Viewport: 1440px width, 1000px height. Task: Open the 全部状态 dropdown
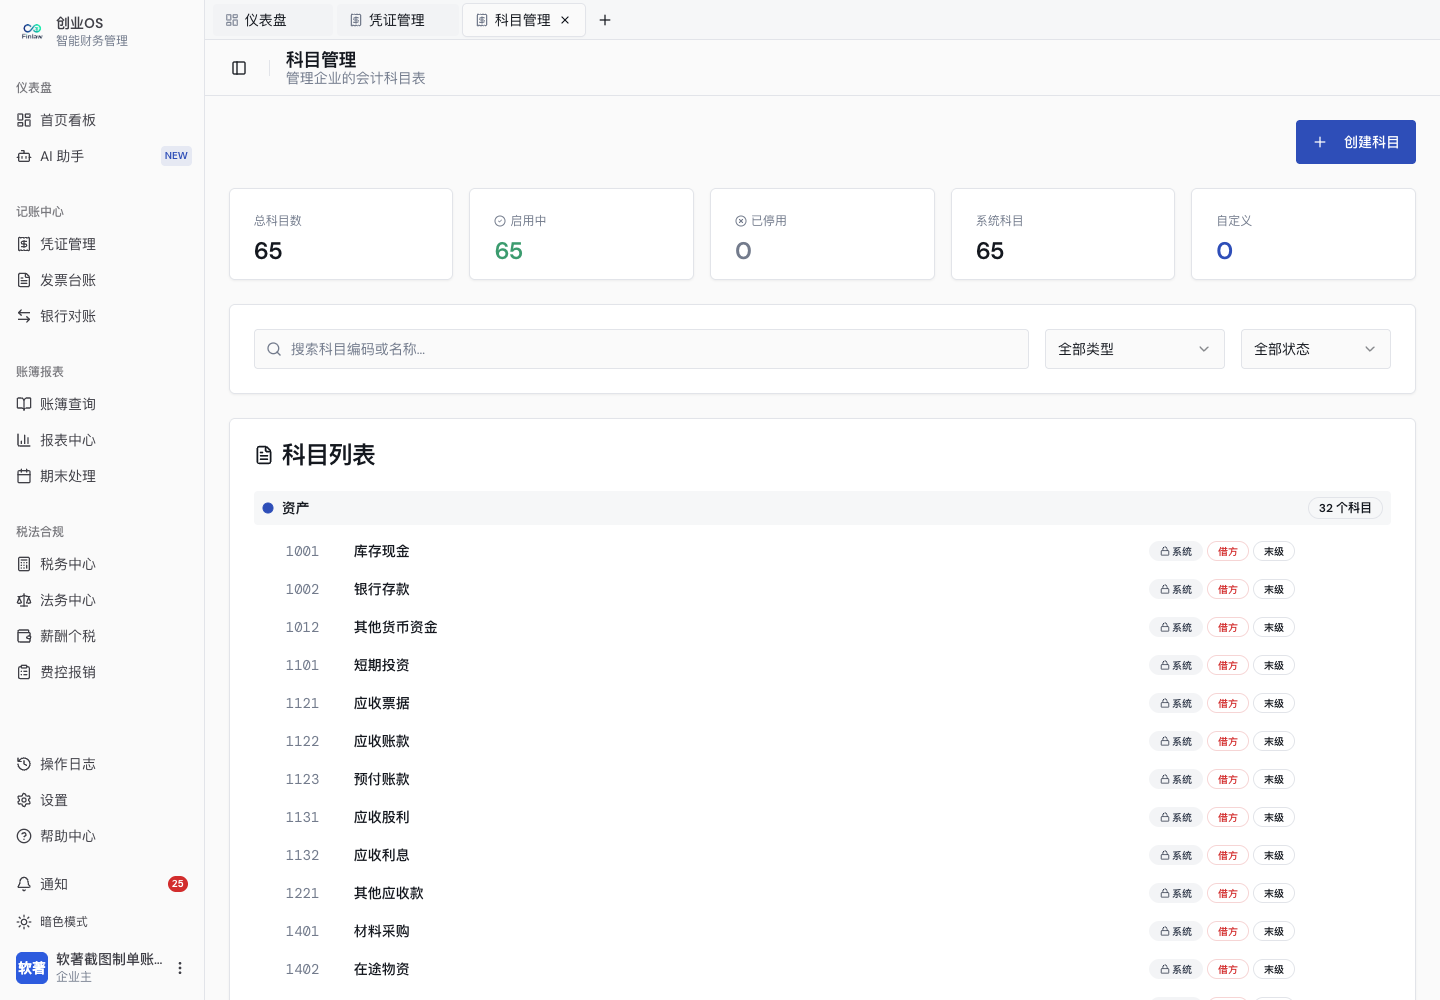coord(1316,349)
